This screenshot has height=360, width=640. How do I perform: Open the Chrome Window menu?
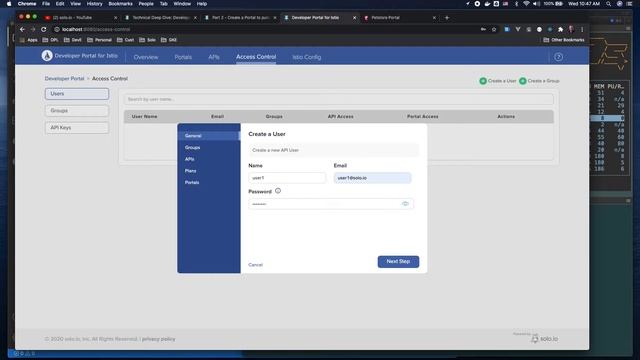tap(182, 4)
